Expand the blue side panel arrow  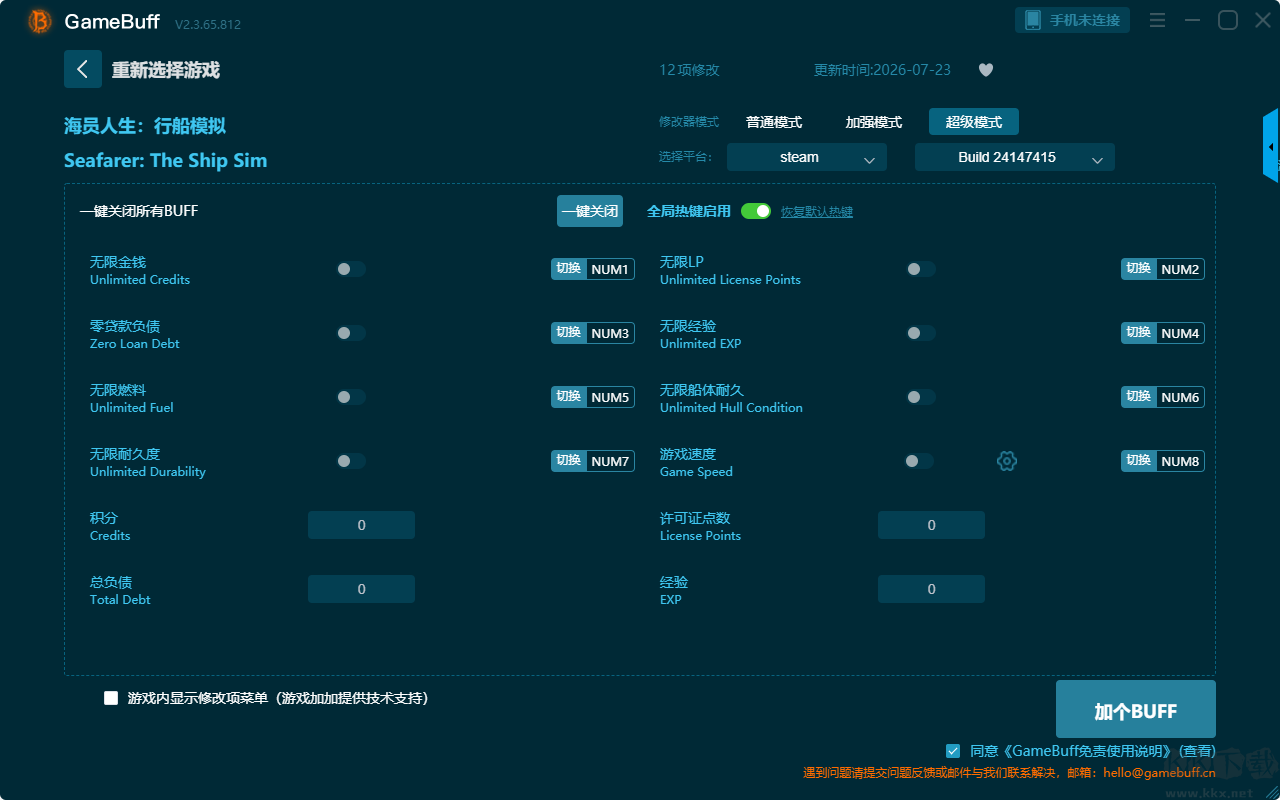(1271, 147)
